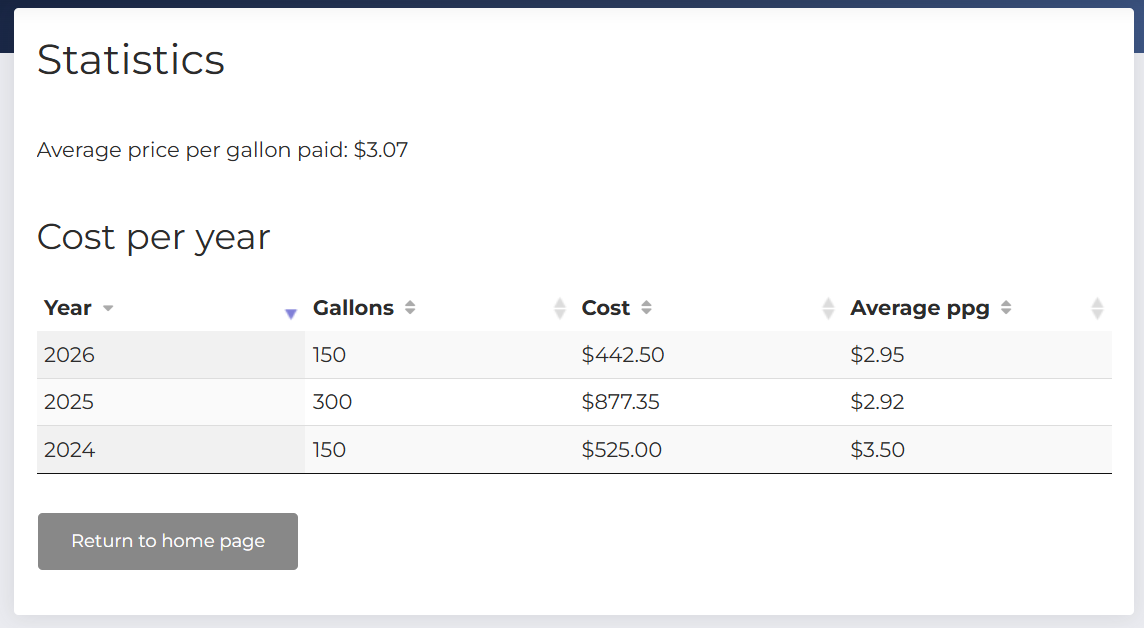This screenshot has height=628, width=1144.
Task: Click the Average ppg column header
Action: tap(919, 308)
